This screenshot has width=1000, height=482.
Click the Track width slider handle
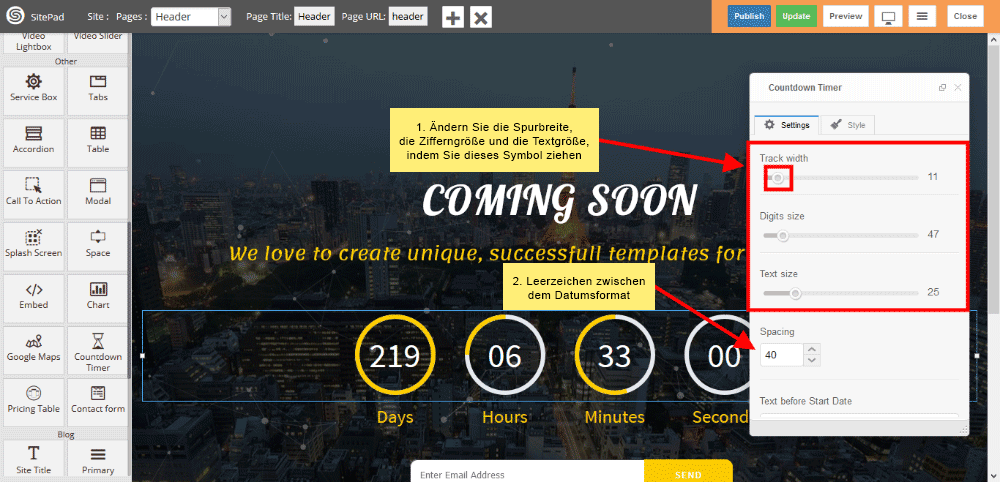[x=777, y=178]
